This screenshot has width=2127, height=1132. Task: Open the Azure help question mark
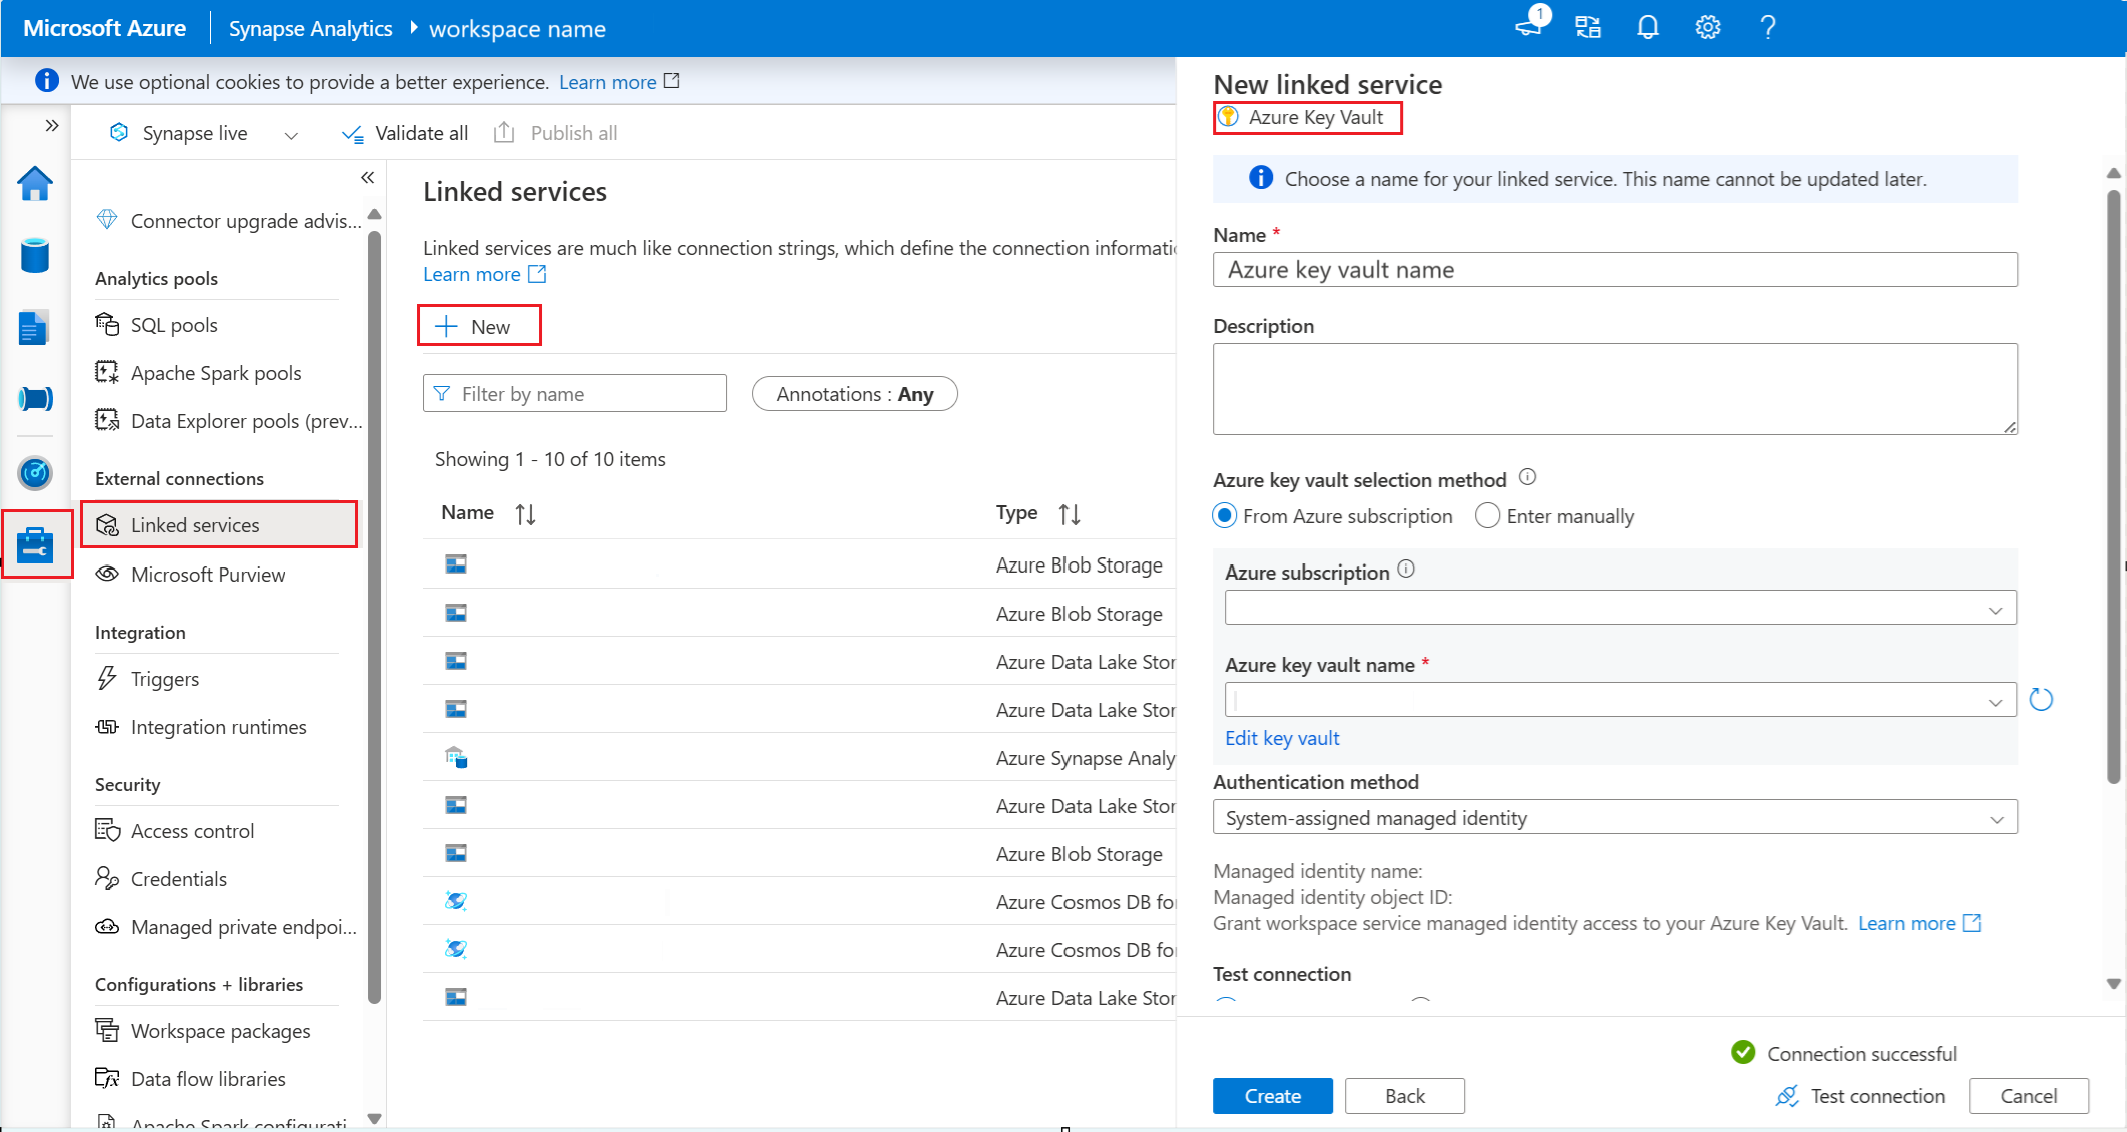point(1767,27)
